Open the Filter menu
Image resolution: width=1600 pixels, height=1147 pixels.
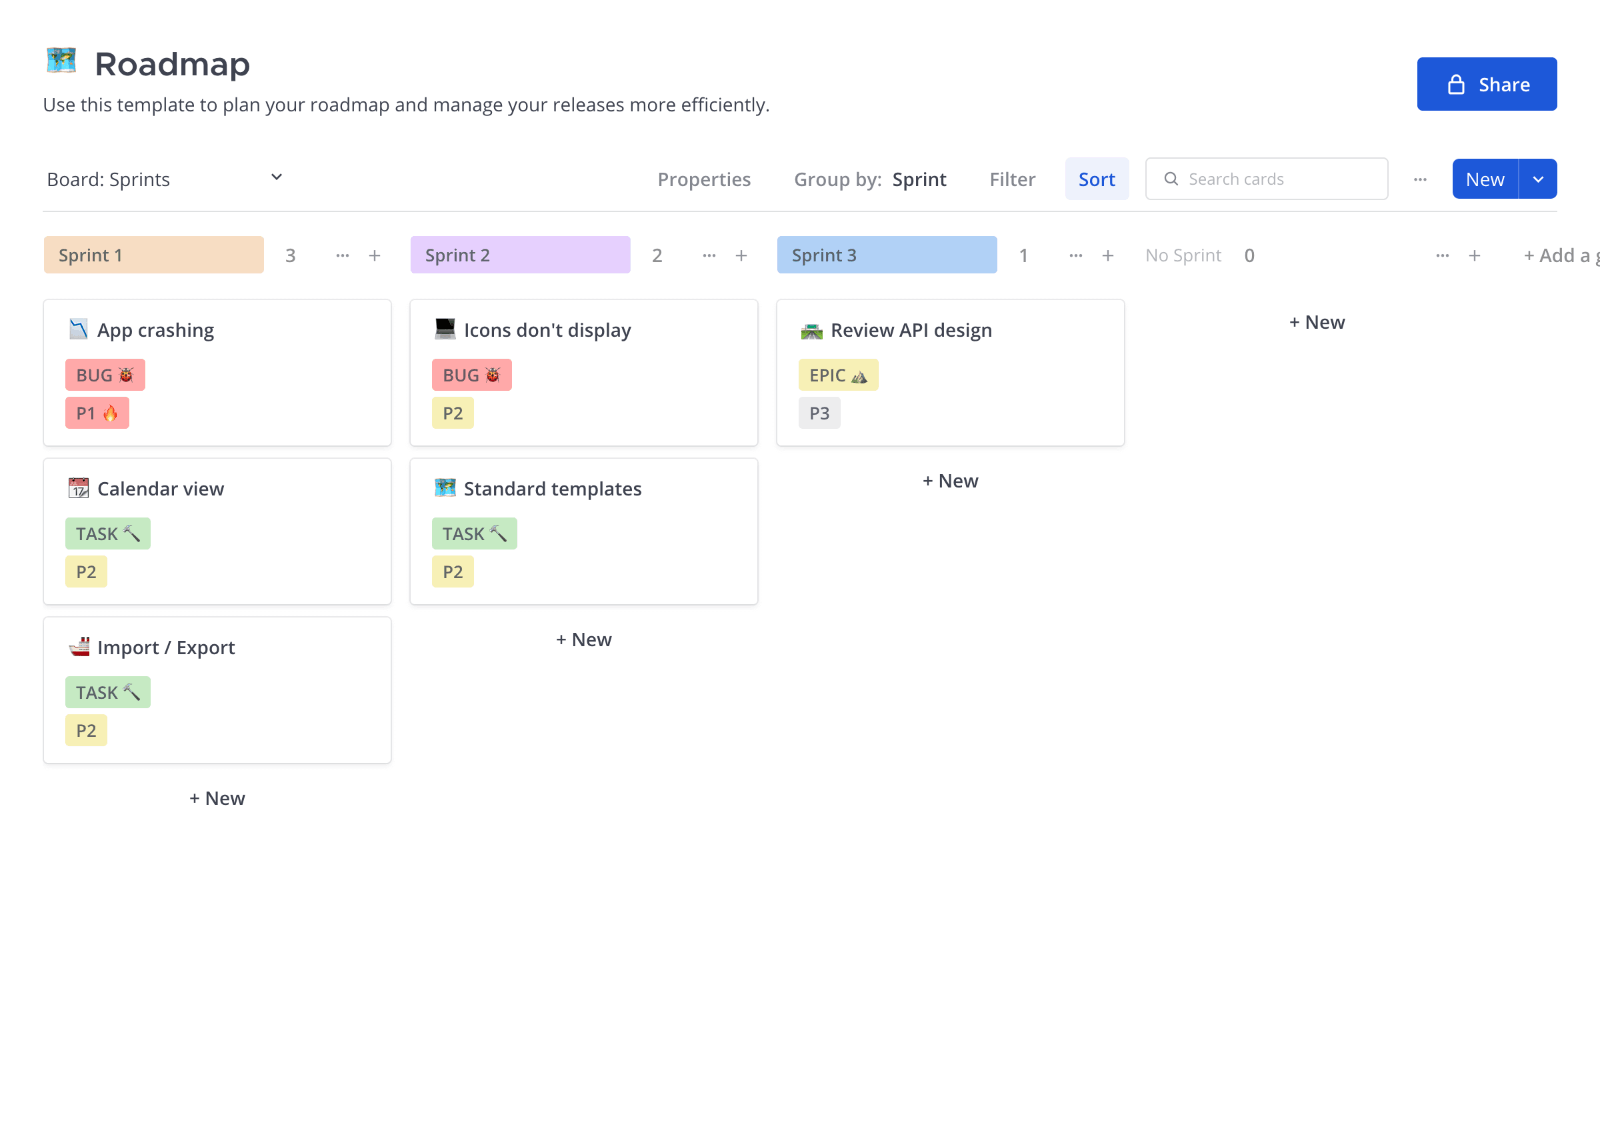click(x=1012, y=180)
